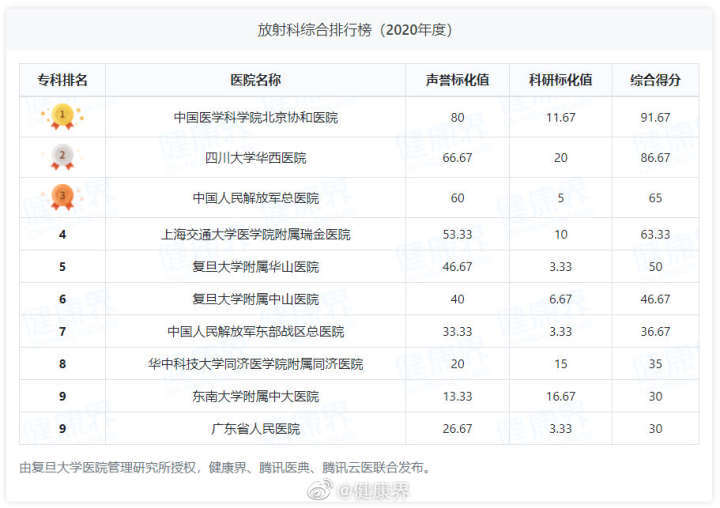
Task: Click rank 9 beside 广东省人民医院
Action: tap(62, 429)
